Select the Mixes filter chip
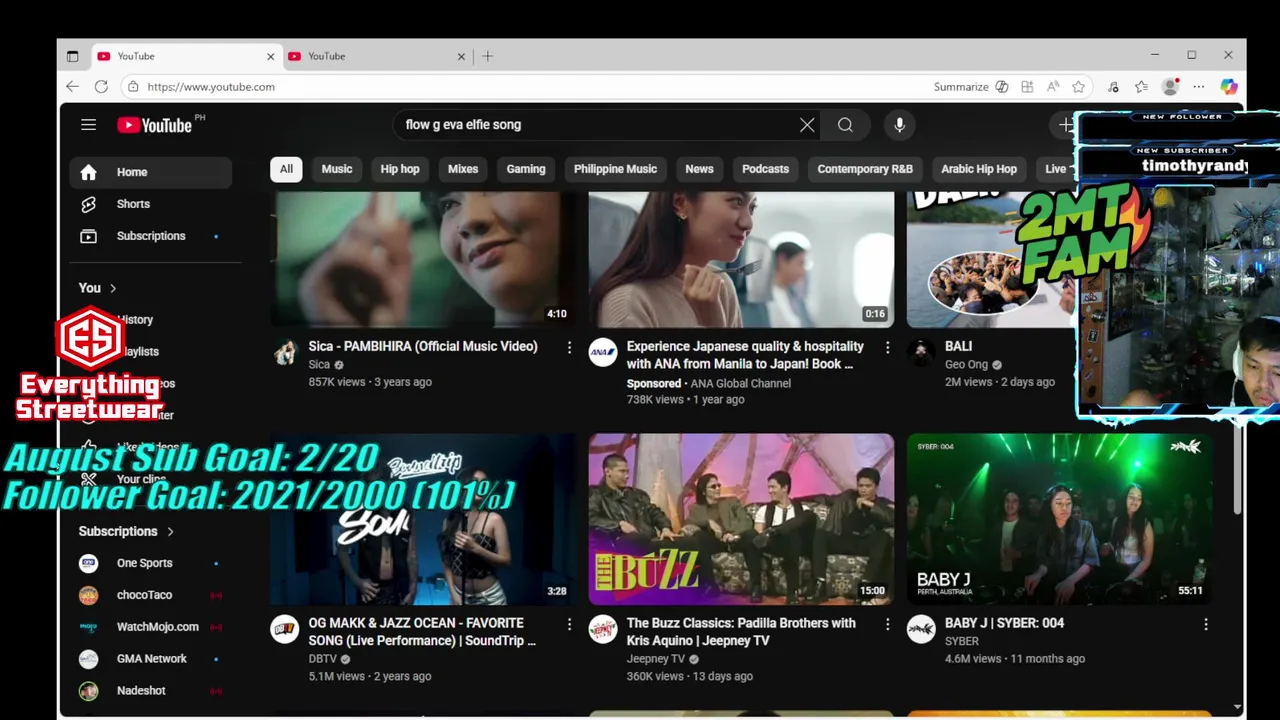Viewport: 1280px width, 720px height. tap(463, 169)
